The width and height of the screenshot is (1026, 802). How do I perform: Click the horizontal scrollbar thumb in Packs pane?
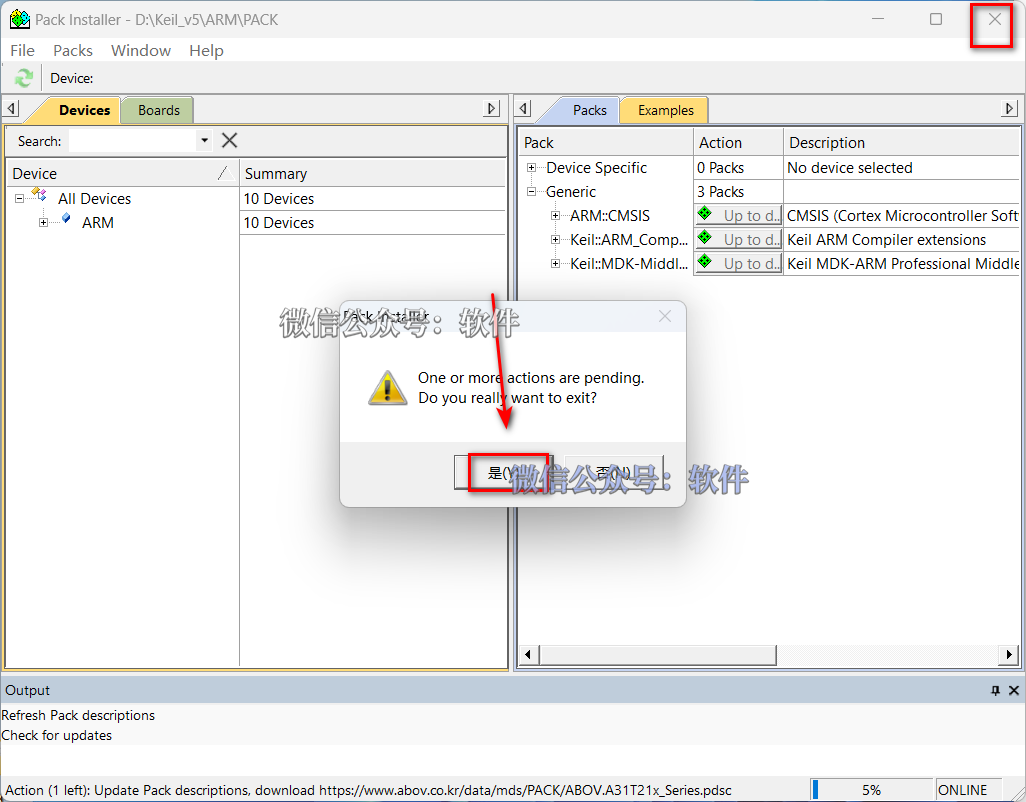(x=658, y=654)
